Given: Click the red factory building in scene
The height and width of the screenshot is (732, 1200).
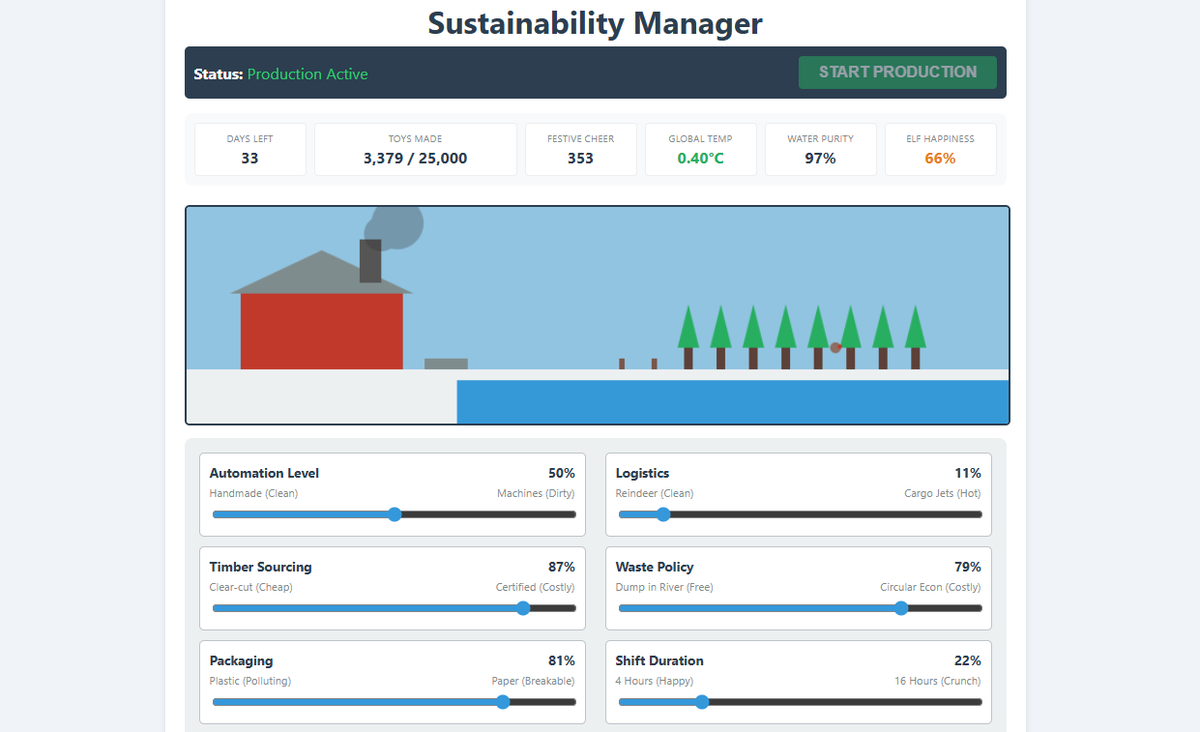Looking at the screenshot, I should [x=321, y=331].
